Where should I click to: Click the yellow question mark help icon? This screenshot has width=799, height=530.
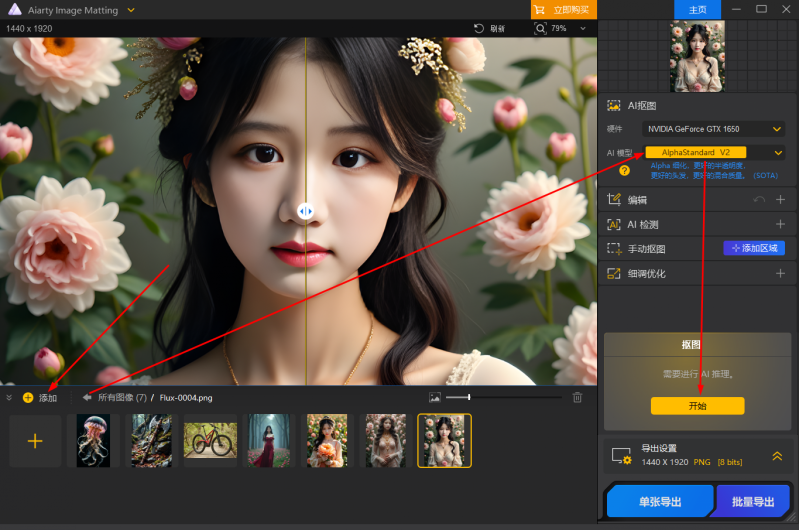point(624,171)
